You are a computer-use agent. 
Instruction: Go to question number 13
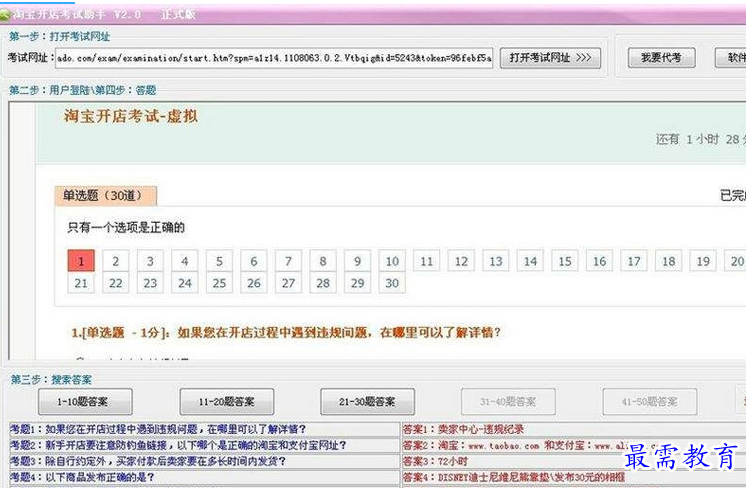tap(496, 261)
